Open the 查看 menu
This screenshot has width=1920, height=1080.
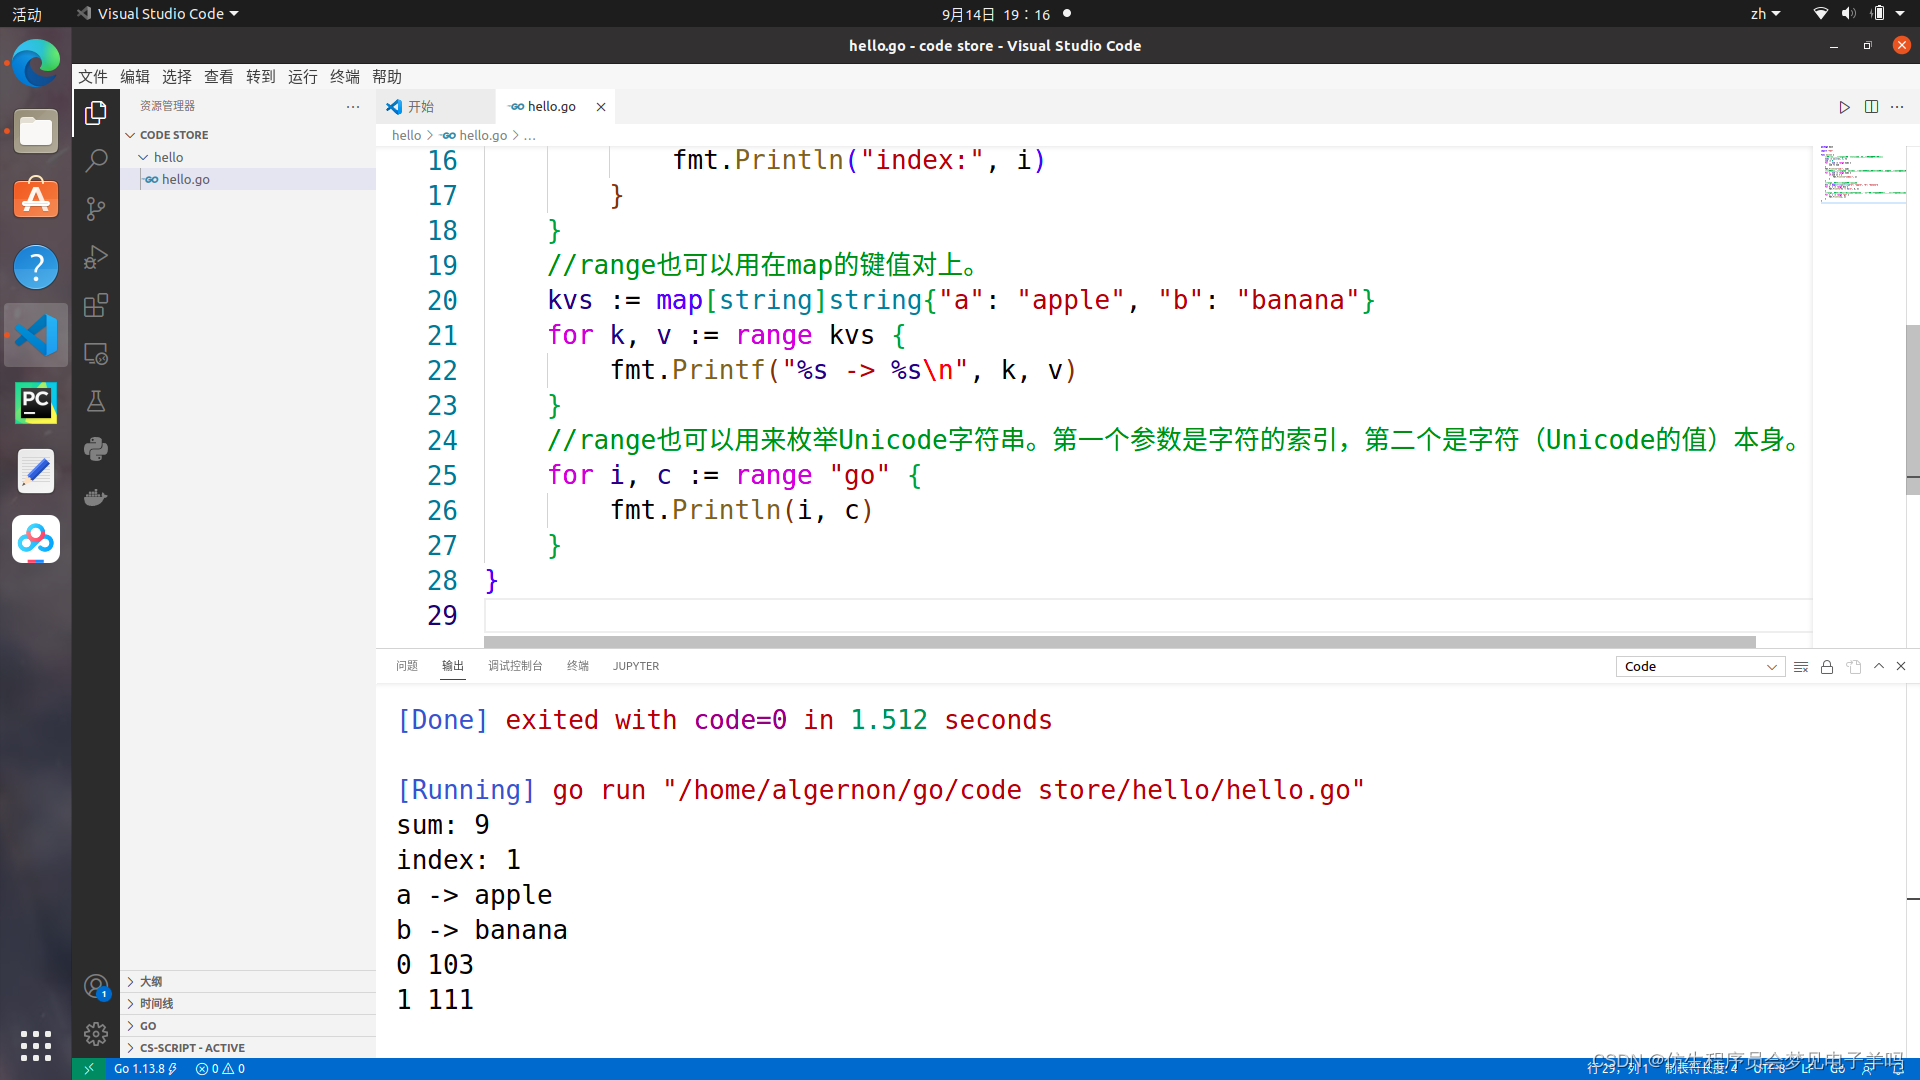[219, 77]
